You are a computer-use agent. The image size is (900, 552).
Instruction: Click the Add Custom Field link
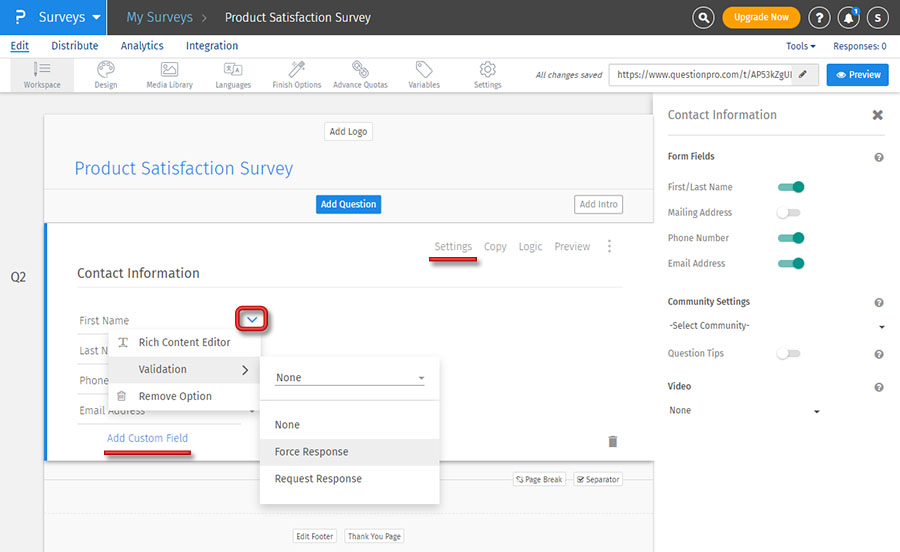click(x=147, y=438)
